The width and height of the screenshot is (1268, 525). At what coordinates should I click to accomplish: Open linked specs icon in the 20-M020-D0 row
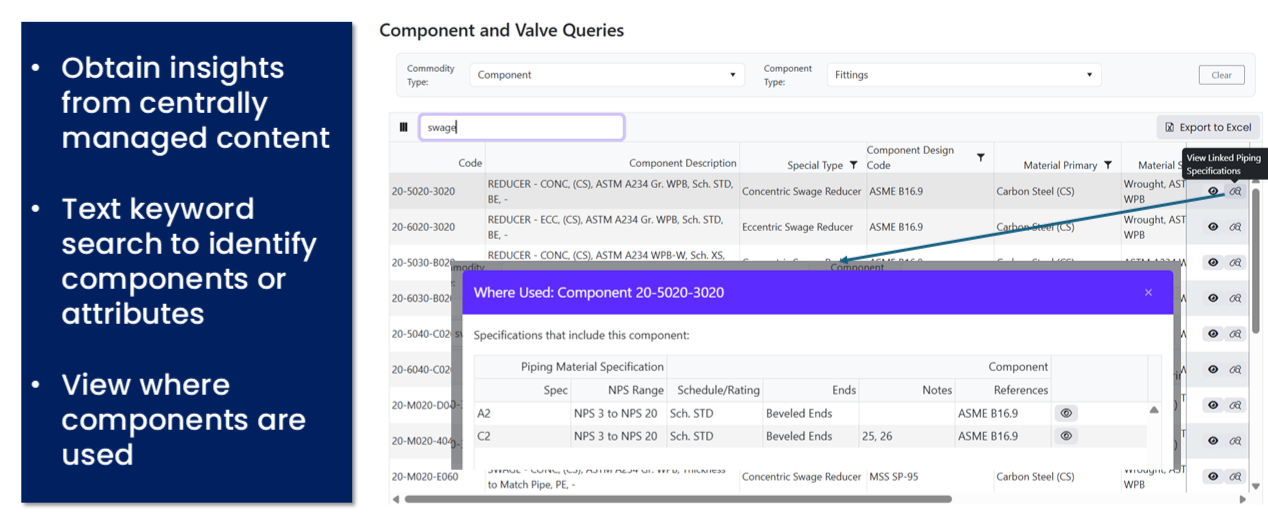pyautogui.click(x=1236, y=405)
